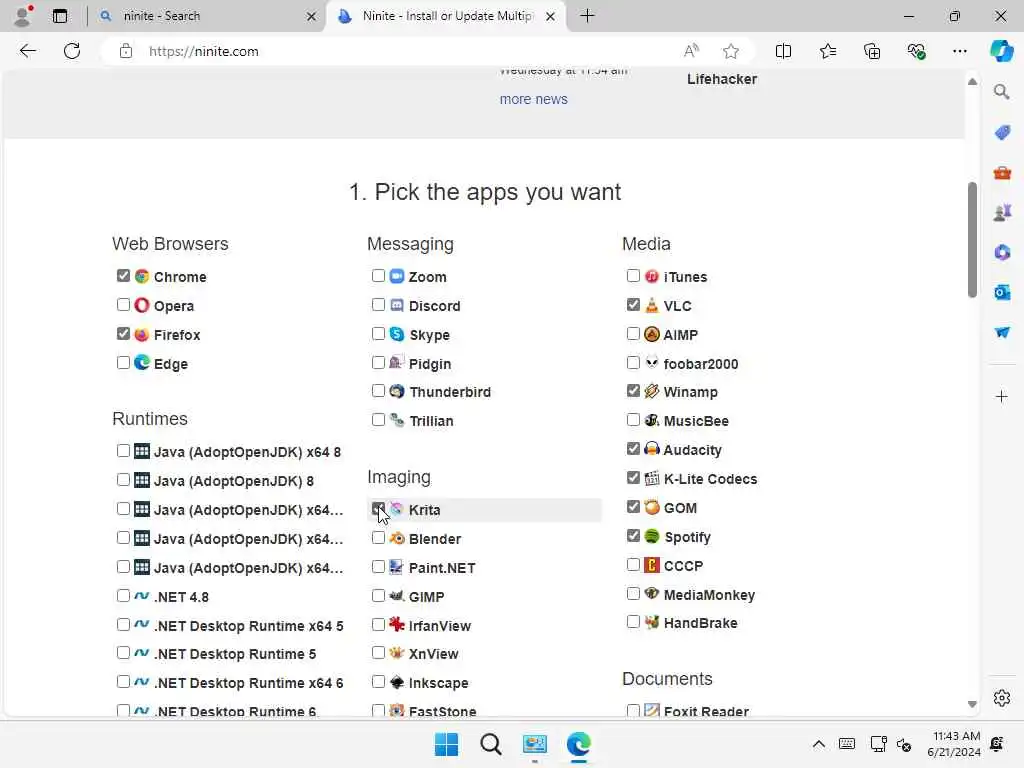Tick the .NET 4.8 checkbox
Screen dimensions: 1024x768
tap(123, 596)
